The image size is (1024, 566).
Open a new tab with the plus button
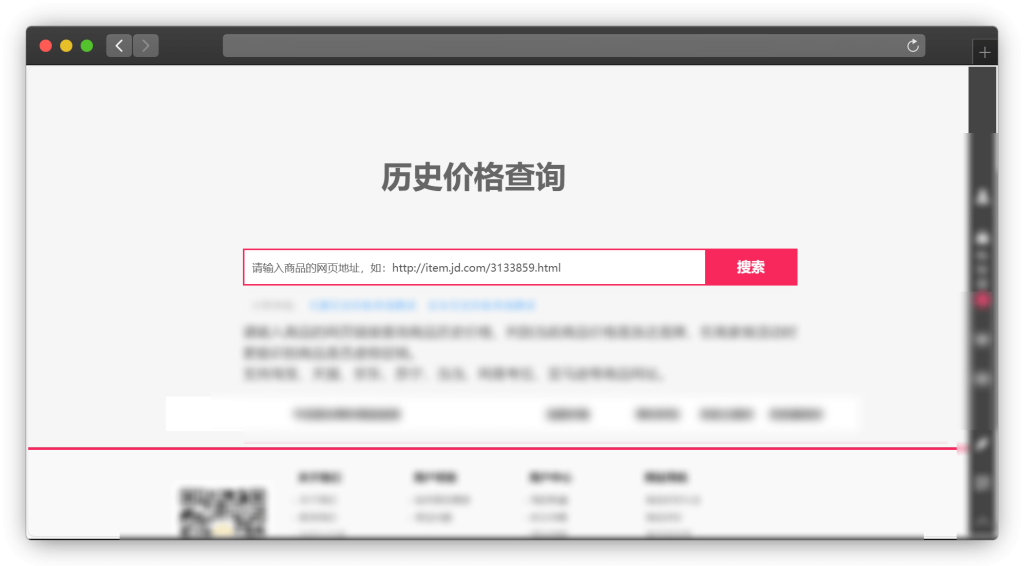coord(985,52)
